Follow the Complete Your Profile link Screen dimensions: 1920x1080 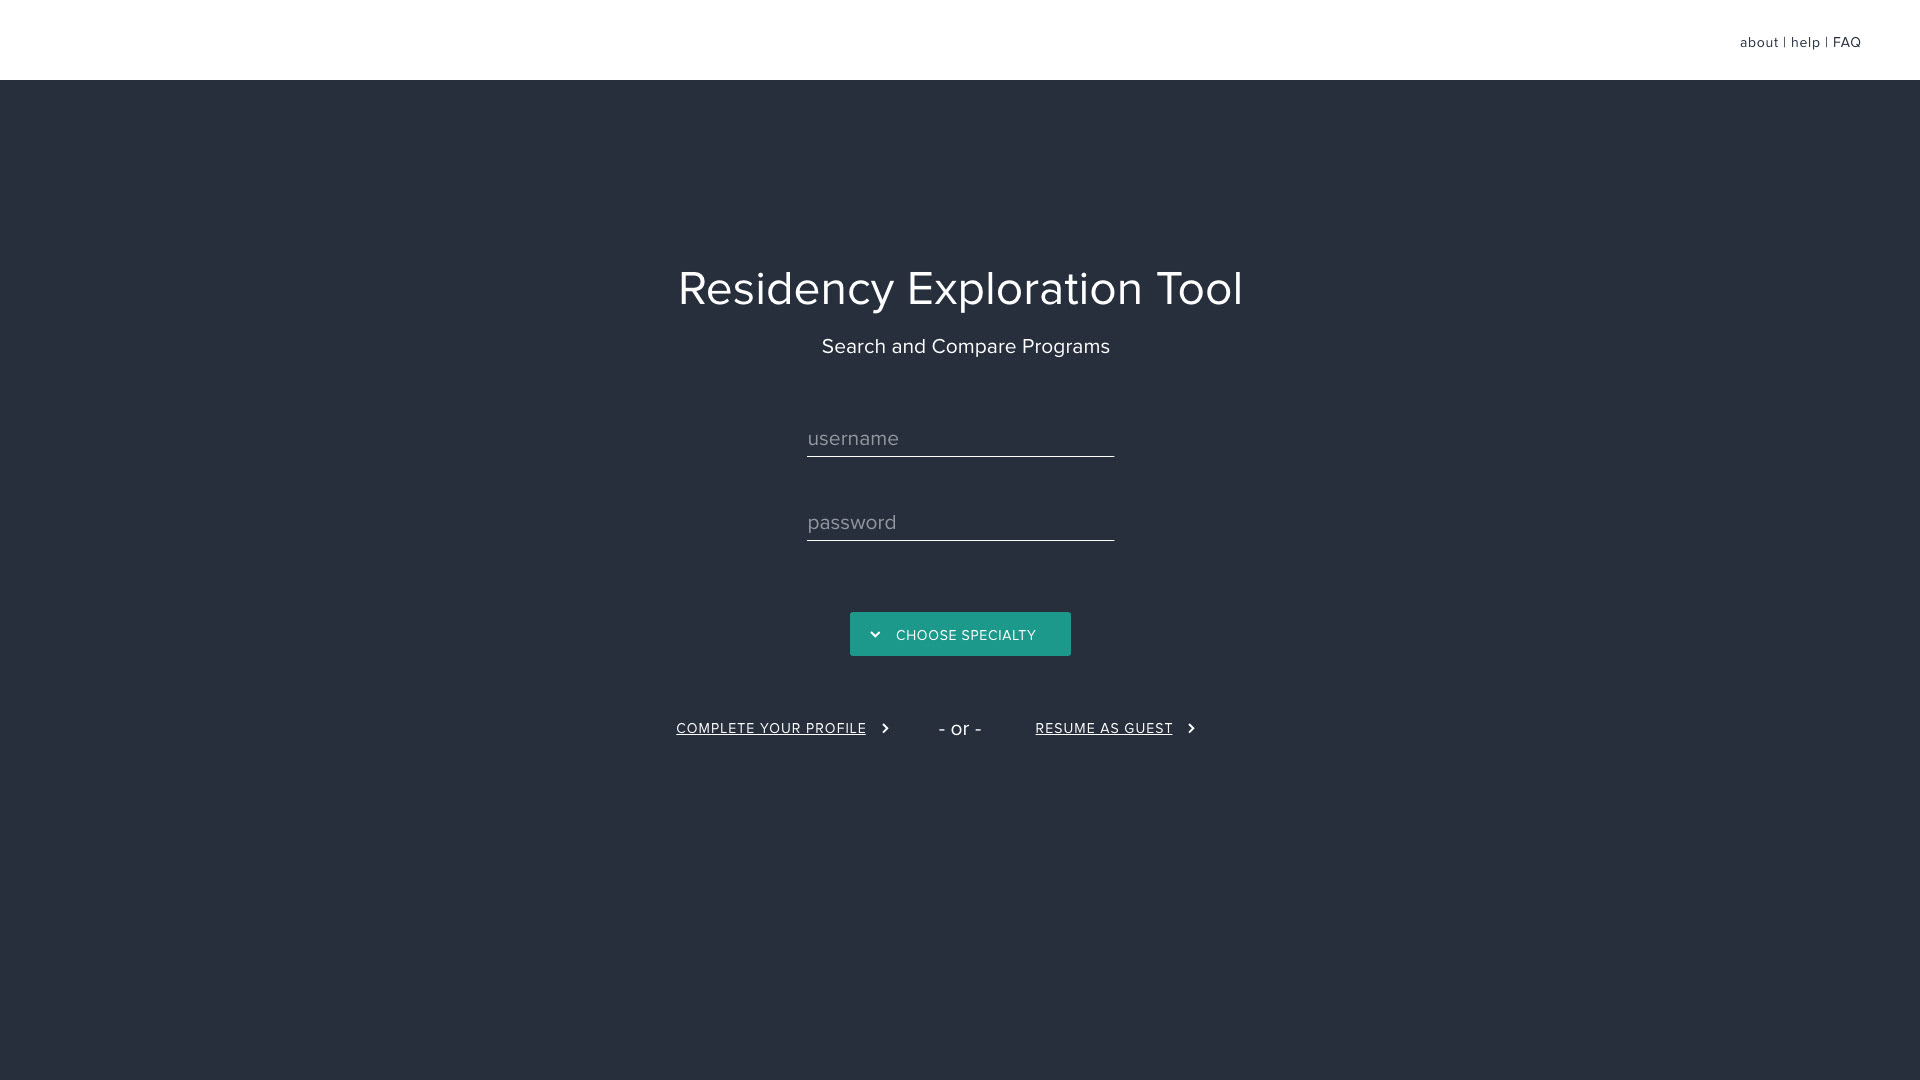[770, 729]
